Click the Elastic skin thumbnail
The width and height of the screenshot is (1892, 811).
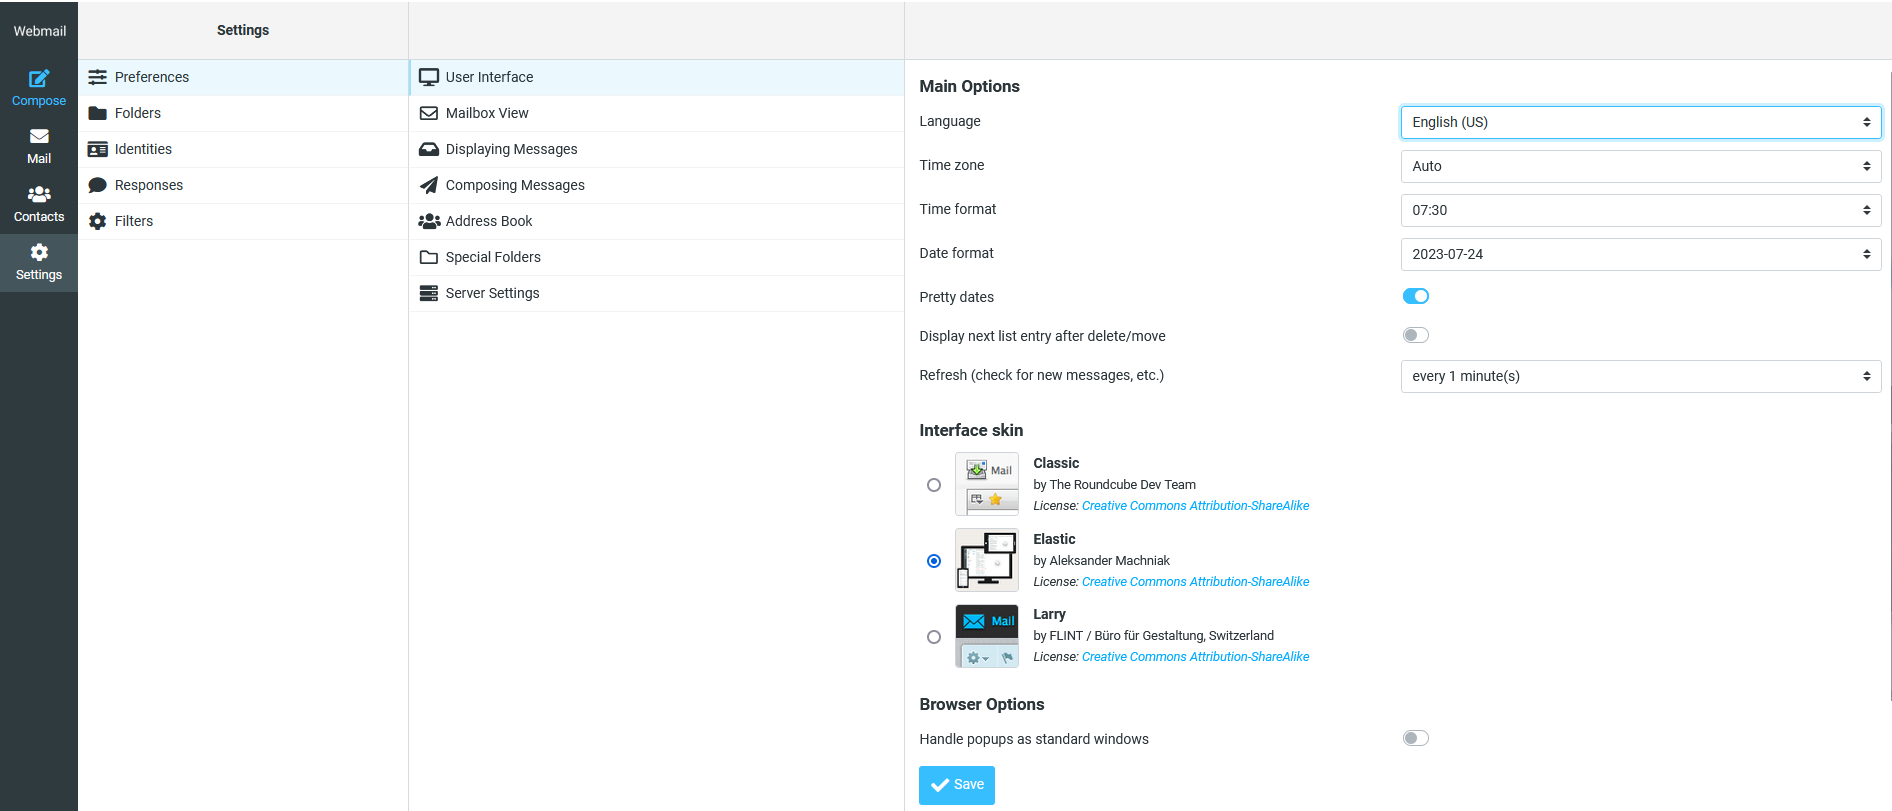(986, 560)
